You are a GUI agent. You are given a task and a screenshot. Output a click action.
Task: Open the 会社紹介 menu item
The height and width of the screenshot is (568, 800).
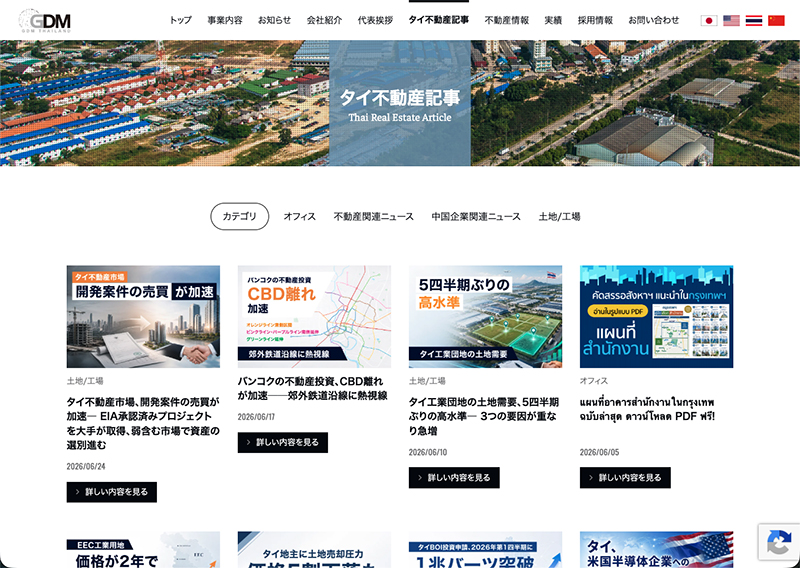[324, 20]
